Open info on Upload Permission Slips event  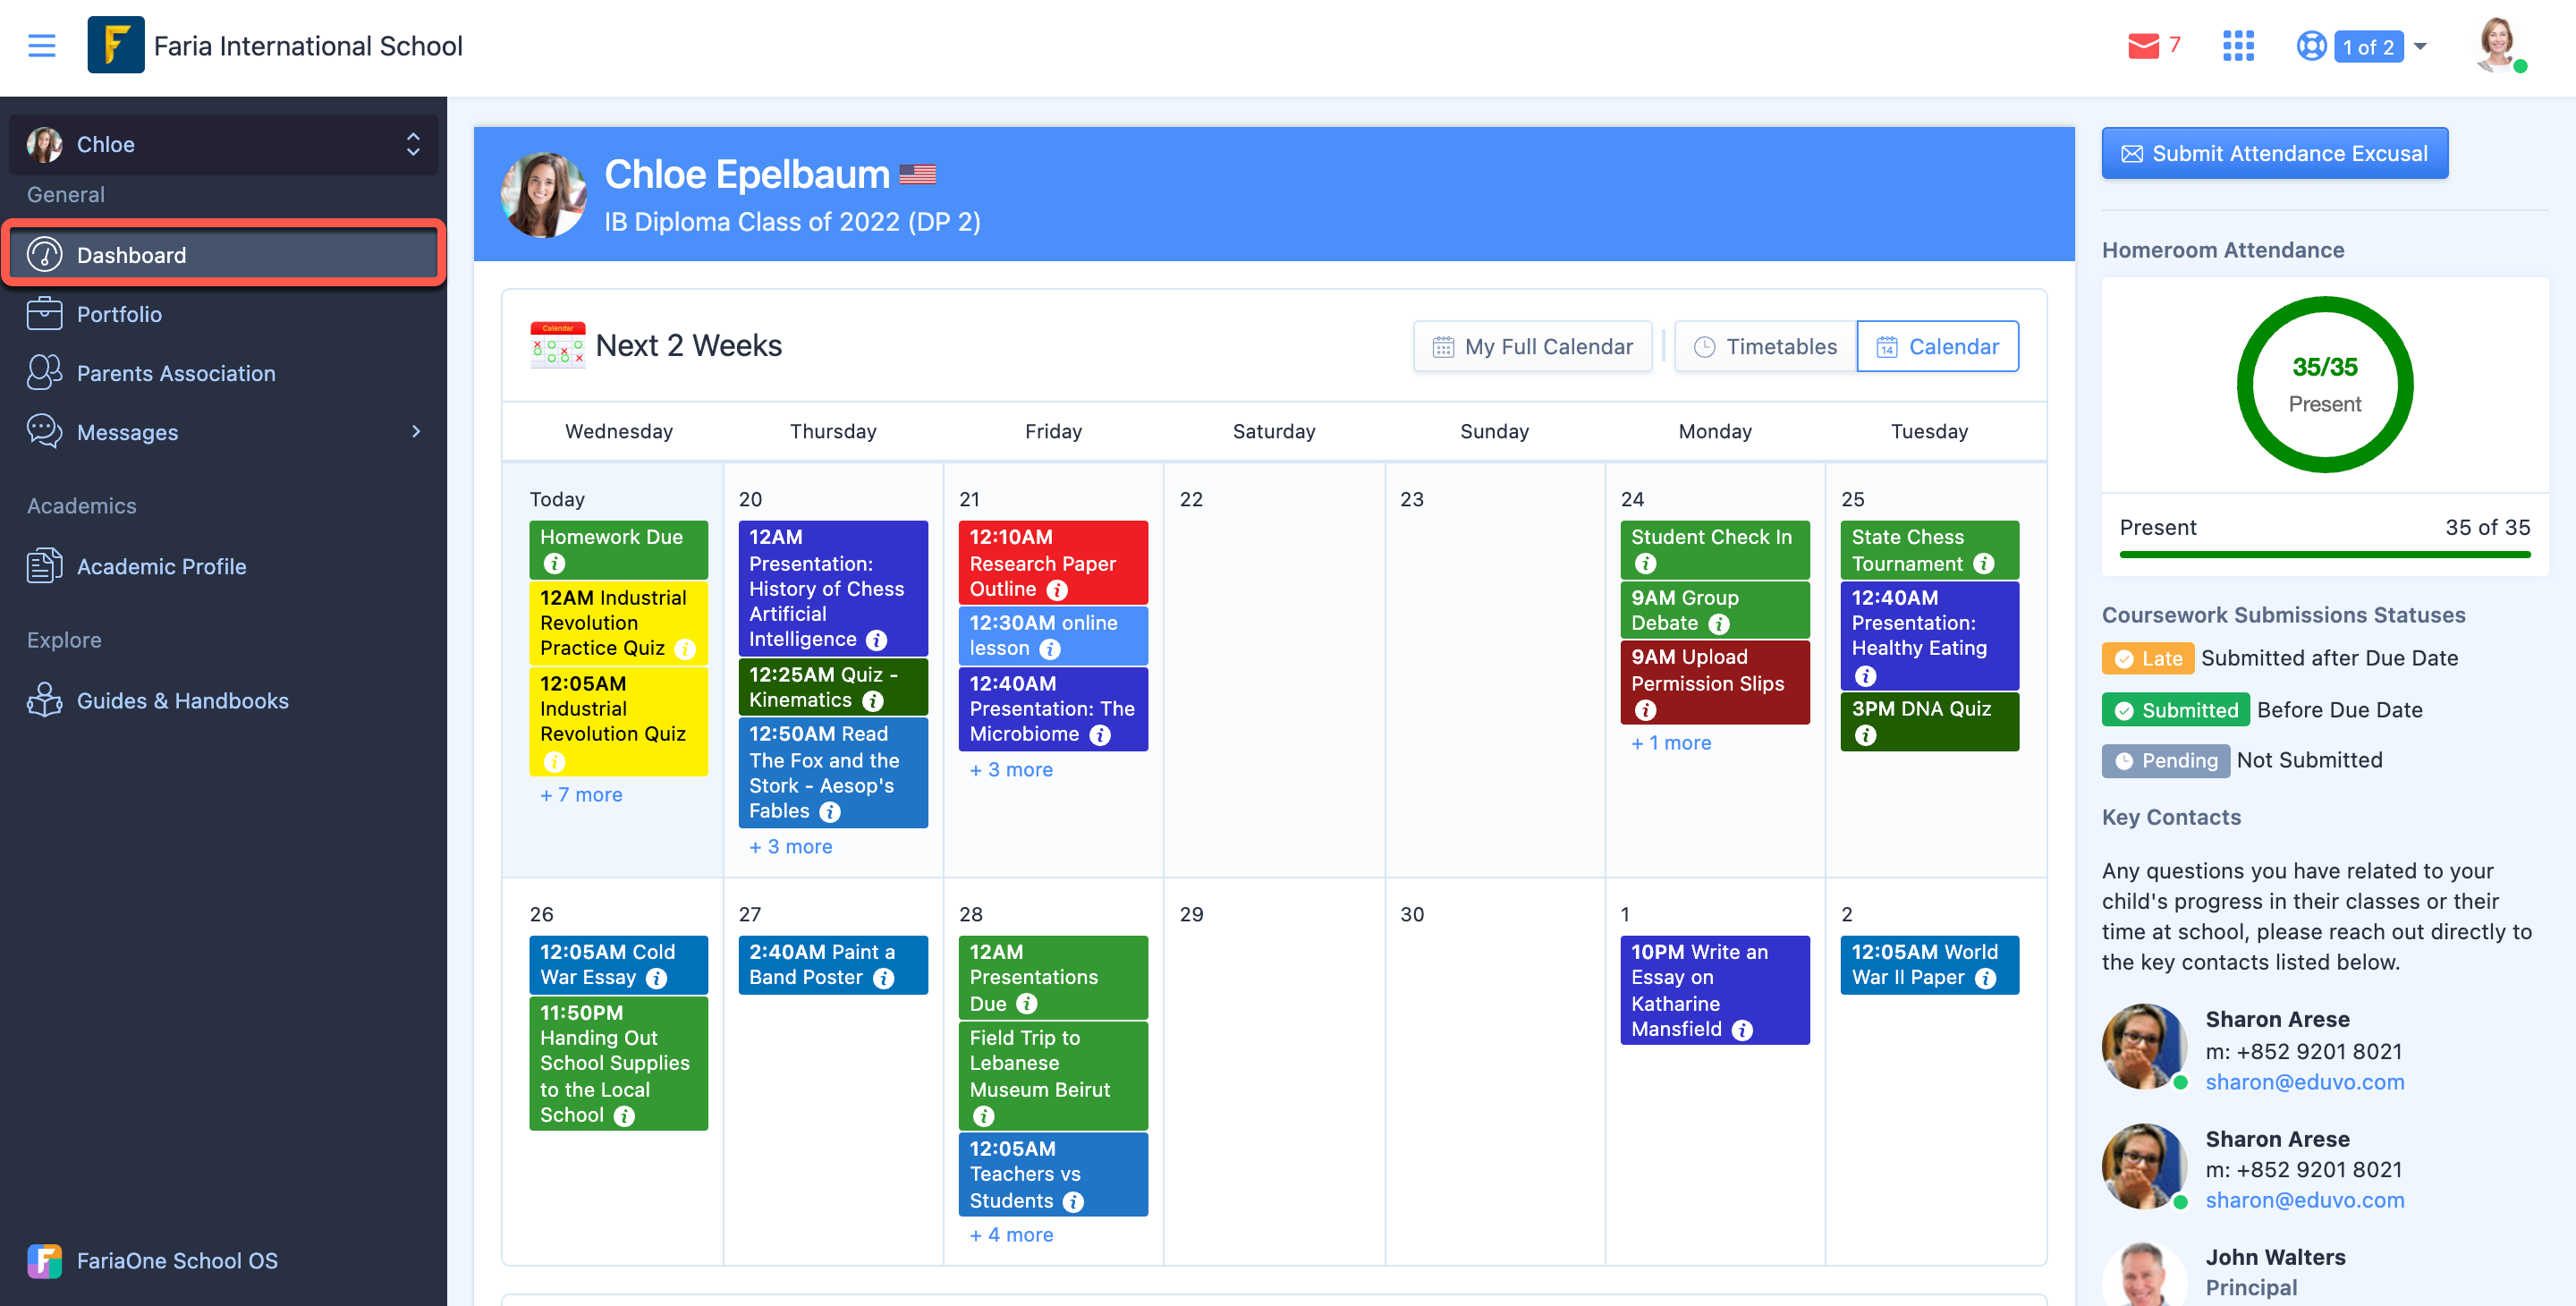(x=1645, y=710)
